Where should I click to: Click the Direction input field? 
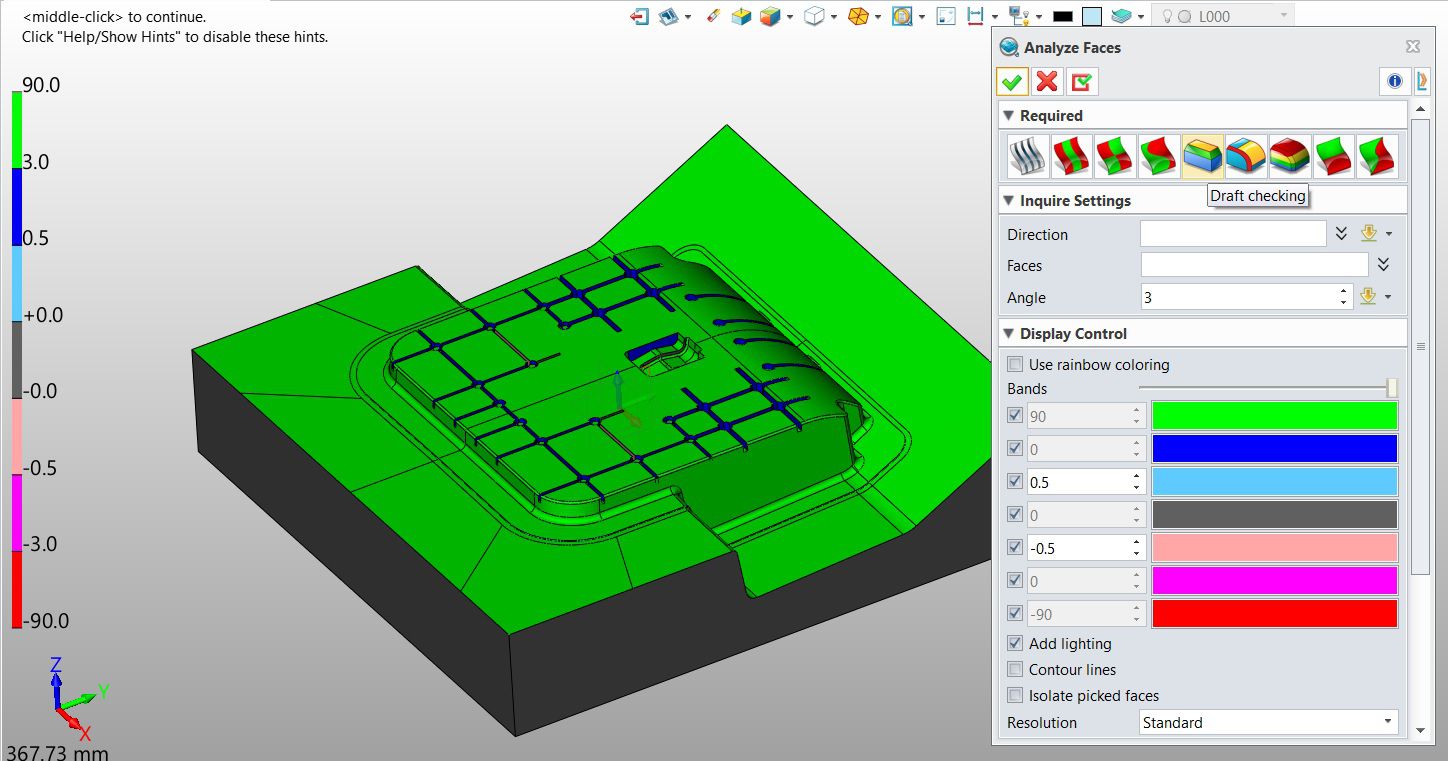1233,234
